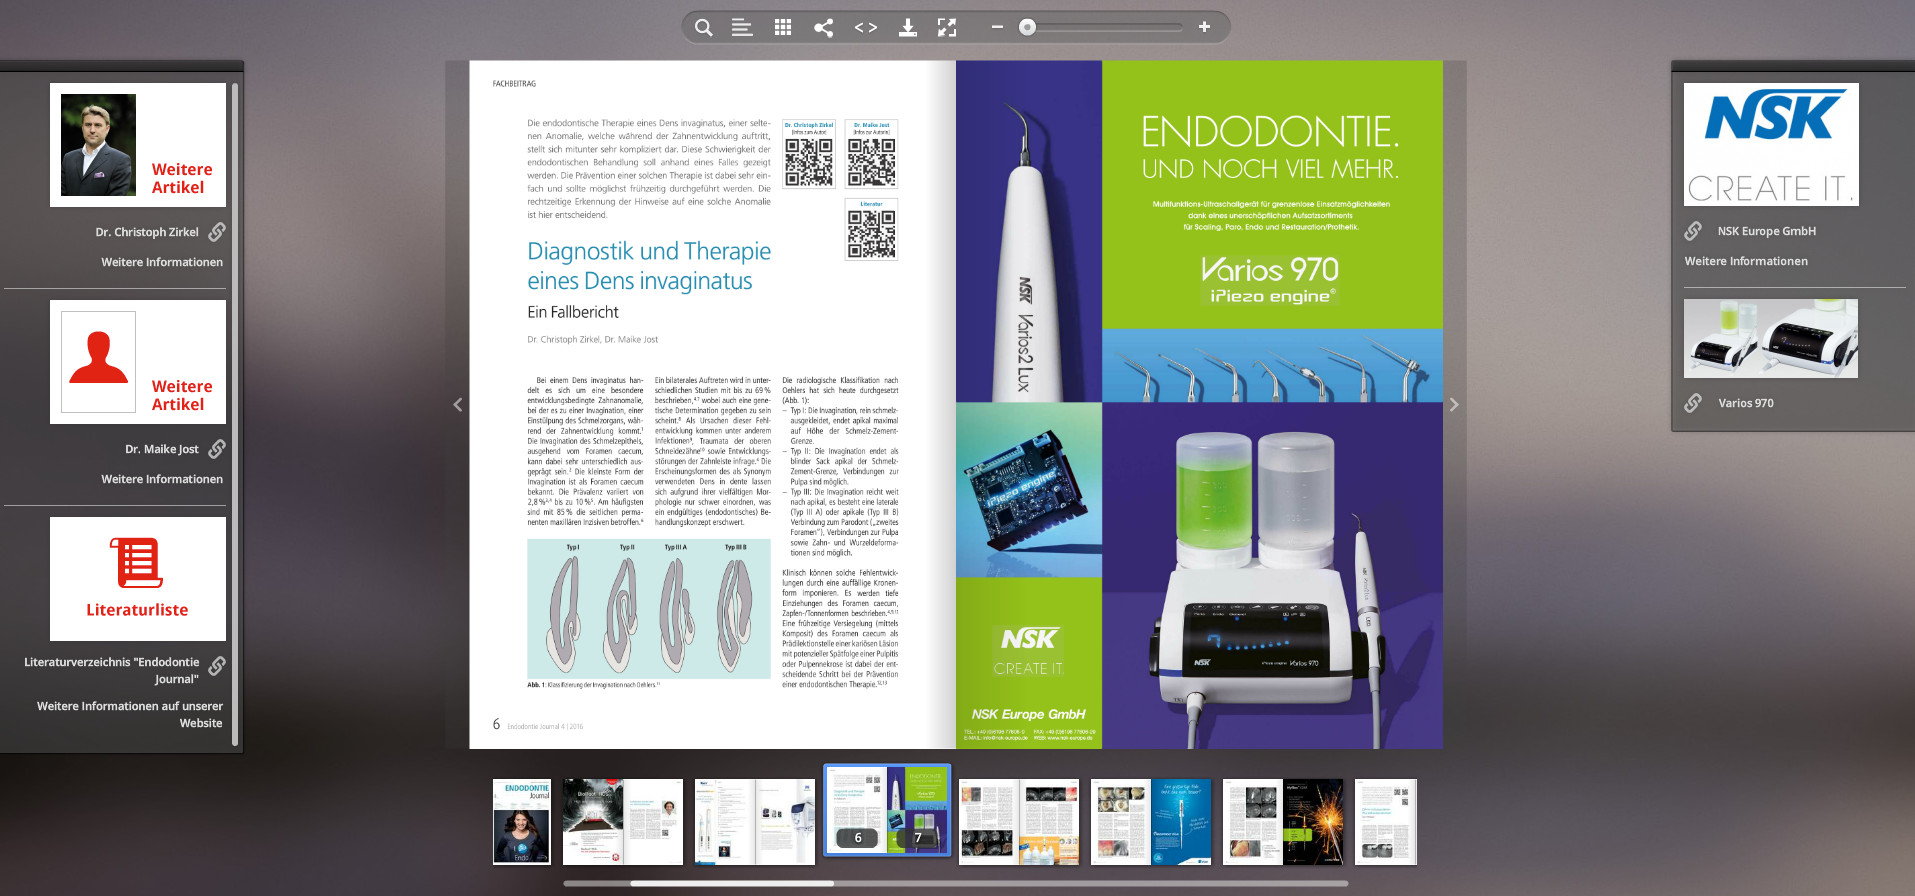This screenshot has width=1915, height=896.
Task: Go to the previous page arrow
Action: [x=458, y=405]
